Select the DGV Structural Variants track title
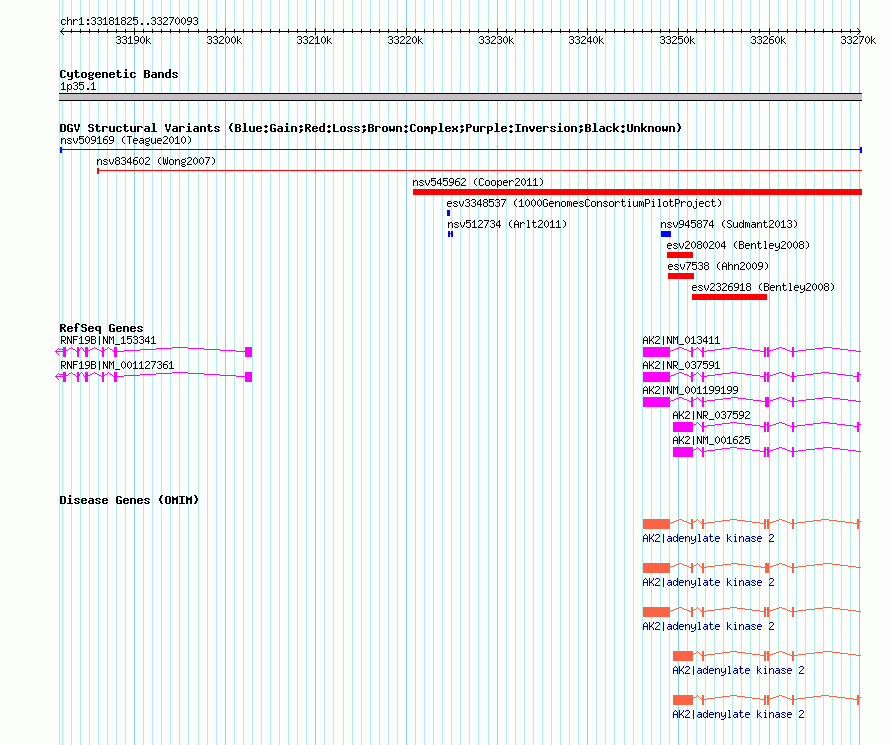Viewport: 890px width, 745px height. point(370,128)
